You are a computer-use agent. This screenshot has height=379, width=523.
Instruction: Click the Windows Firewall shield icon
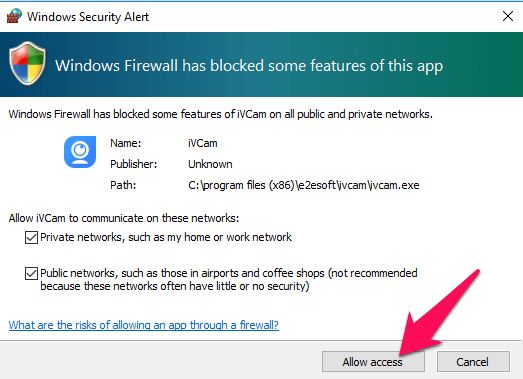pos(27,63)
